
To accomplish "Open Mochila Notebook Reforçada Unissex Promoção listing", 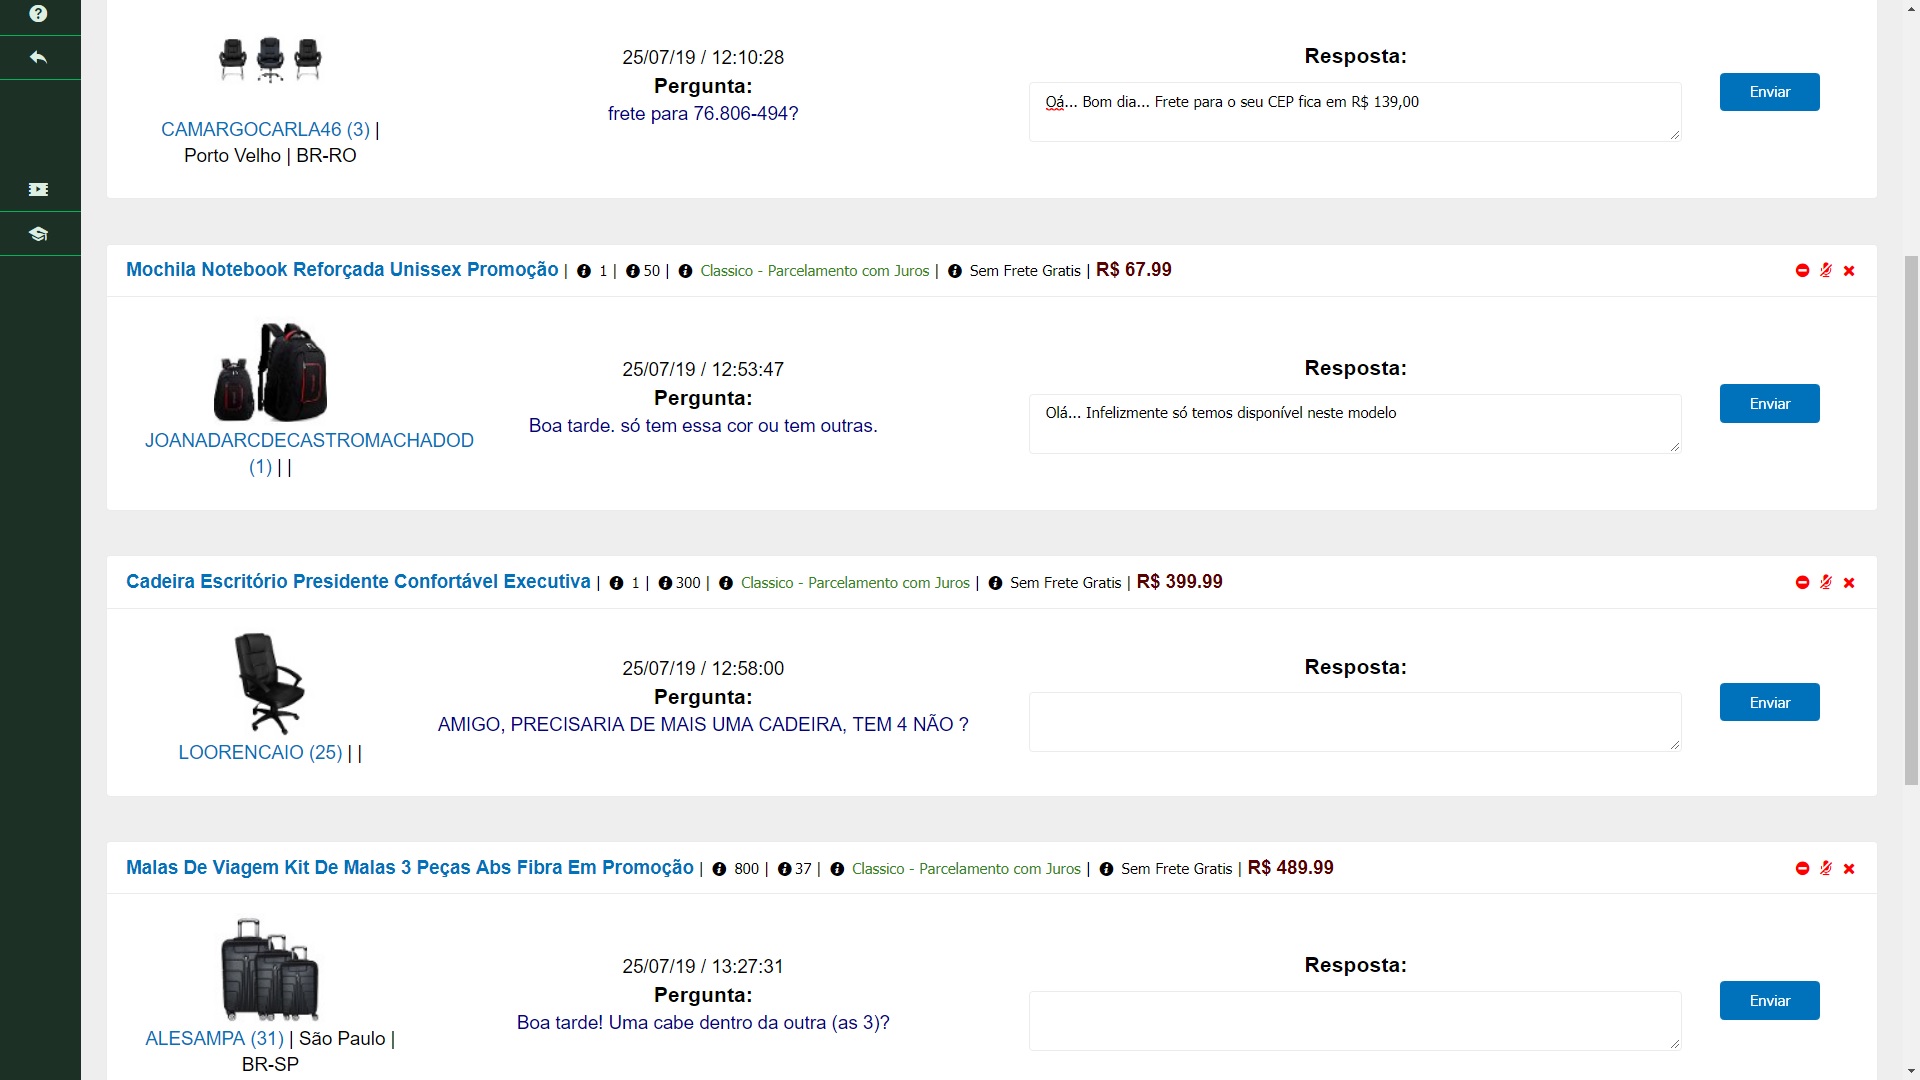I will click(x=342, y=269).
